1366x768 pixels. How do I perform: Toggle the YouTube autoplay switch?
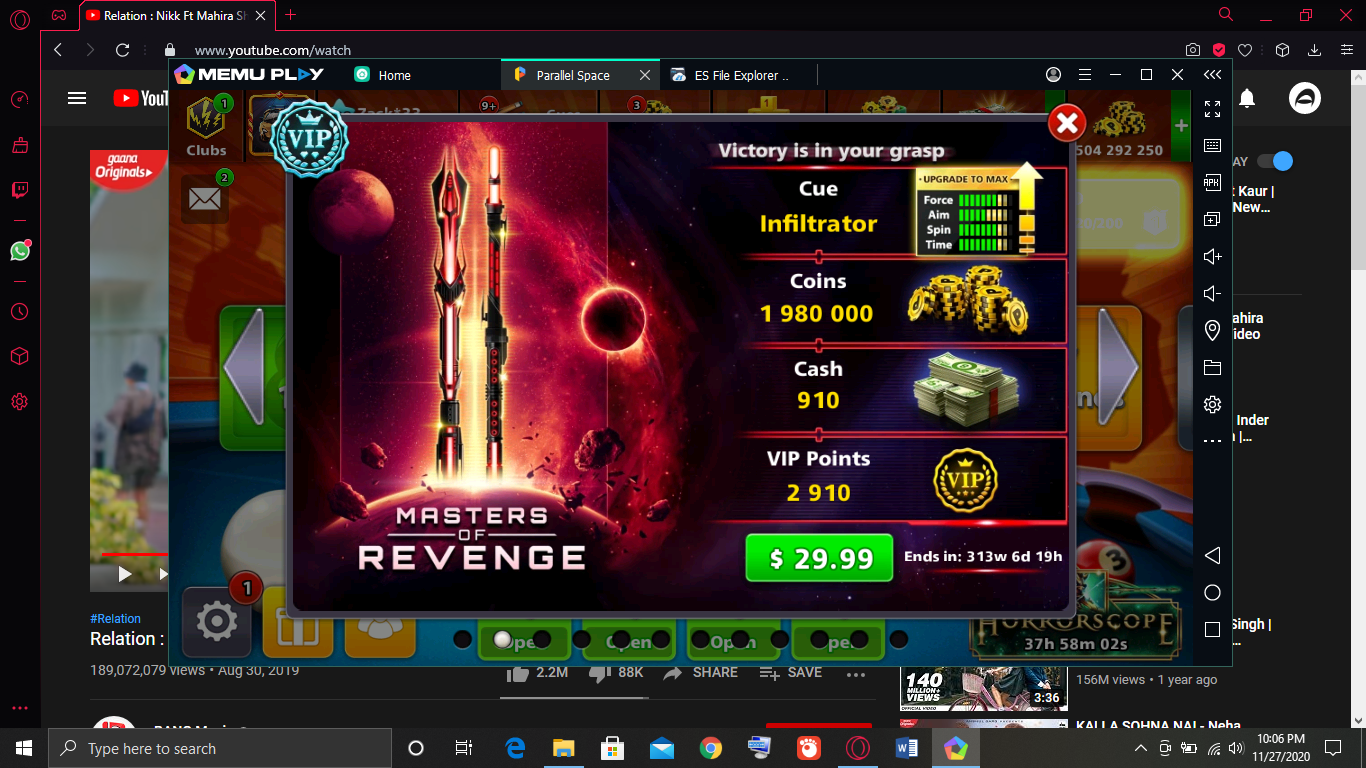(x=1275, y=161)
